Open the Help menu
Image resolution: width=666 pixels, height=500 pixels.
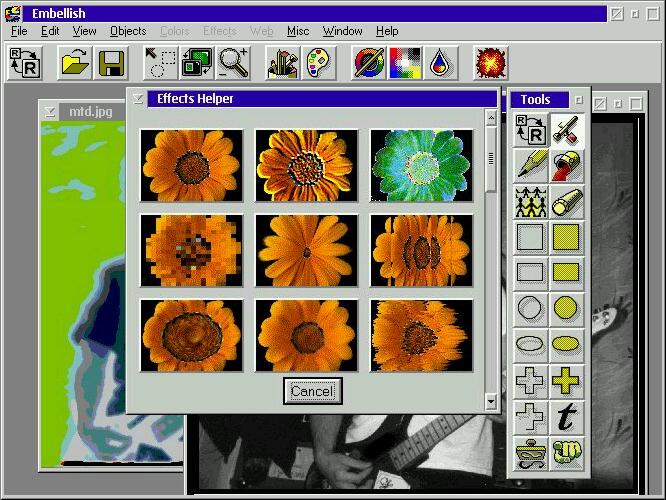(387, 31)
